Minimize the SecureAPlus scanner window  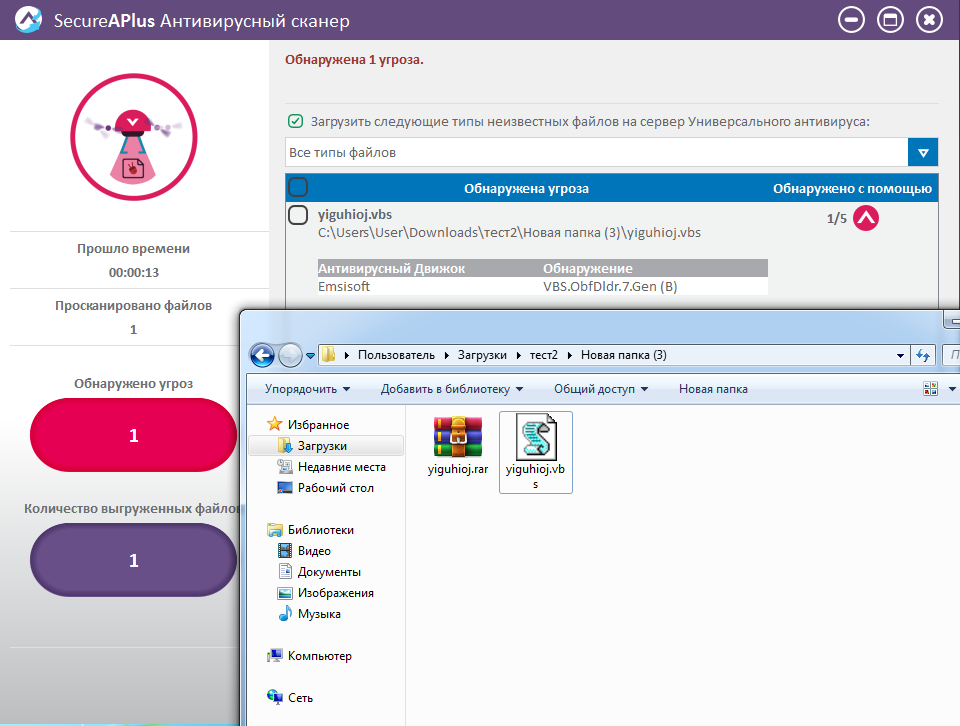[x=851, y=20]
